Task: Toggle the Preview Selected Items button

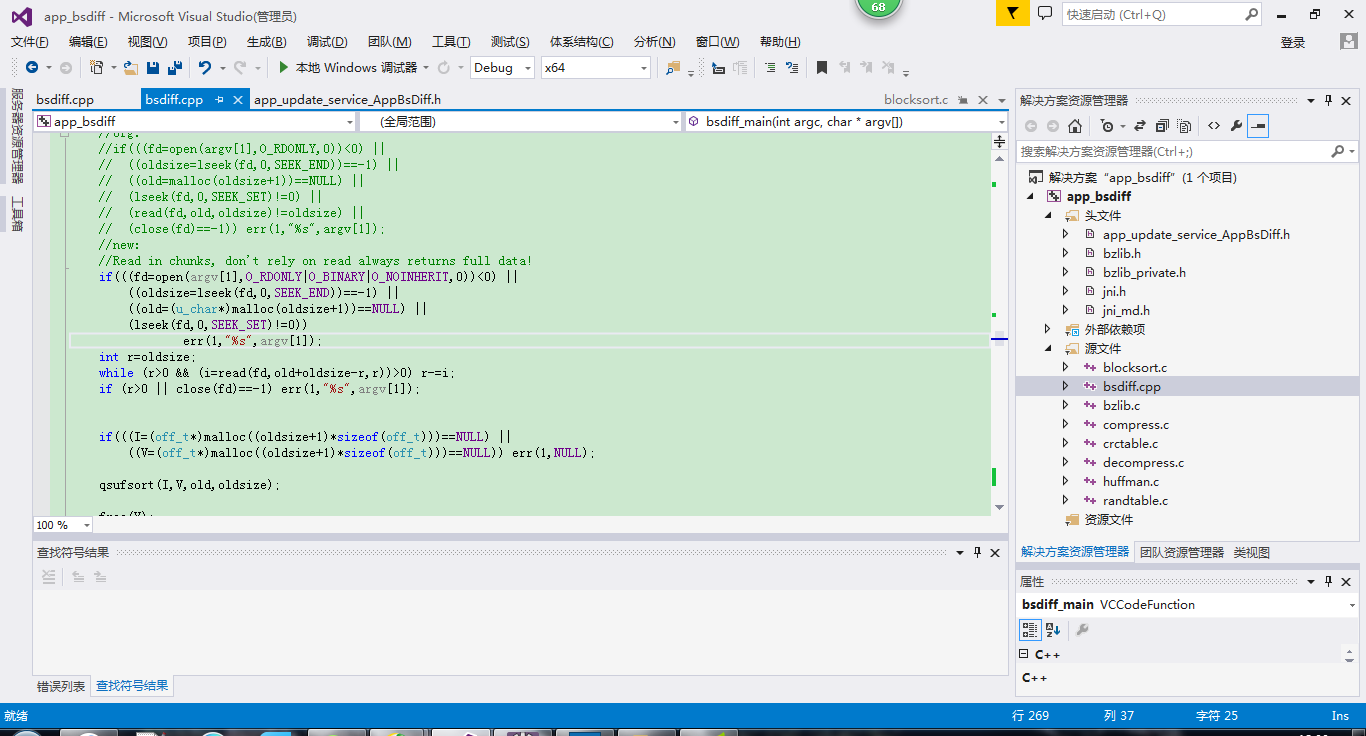Action: 1258,126
